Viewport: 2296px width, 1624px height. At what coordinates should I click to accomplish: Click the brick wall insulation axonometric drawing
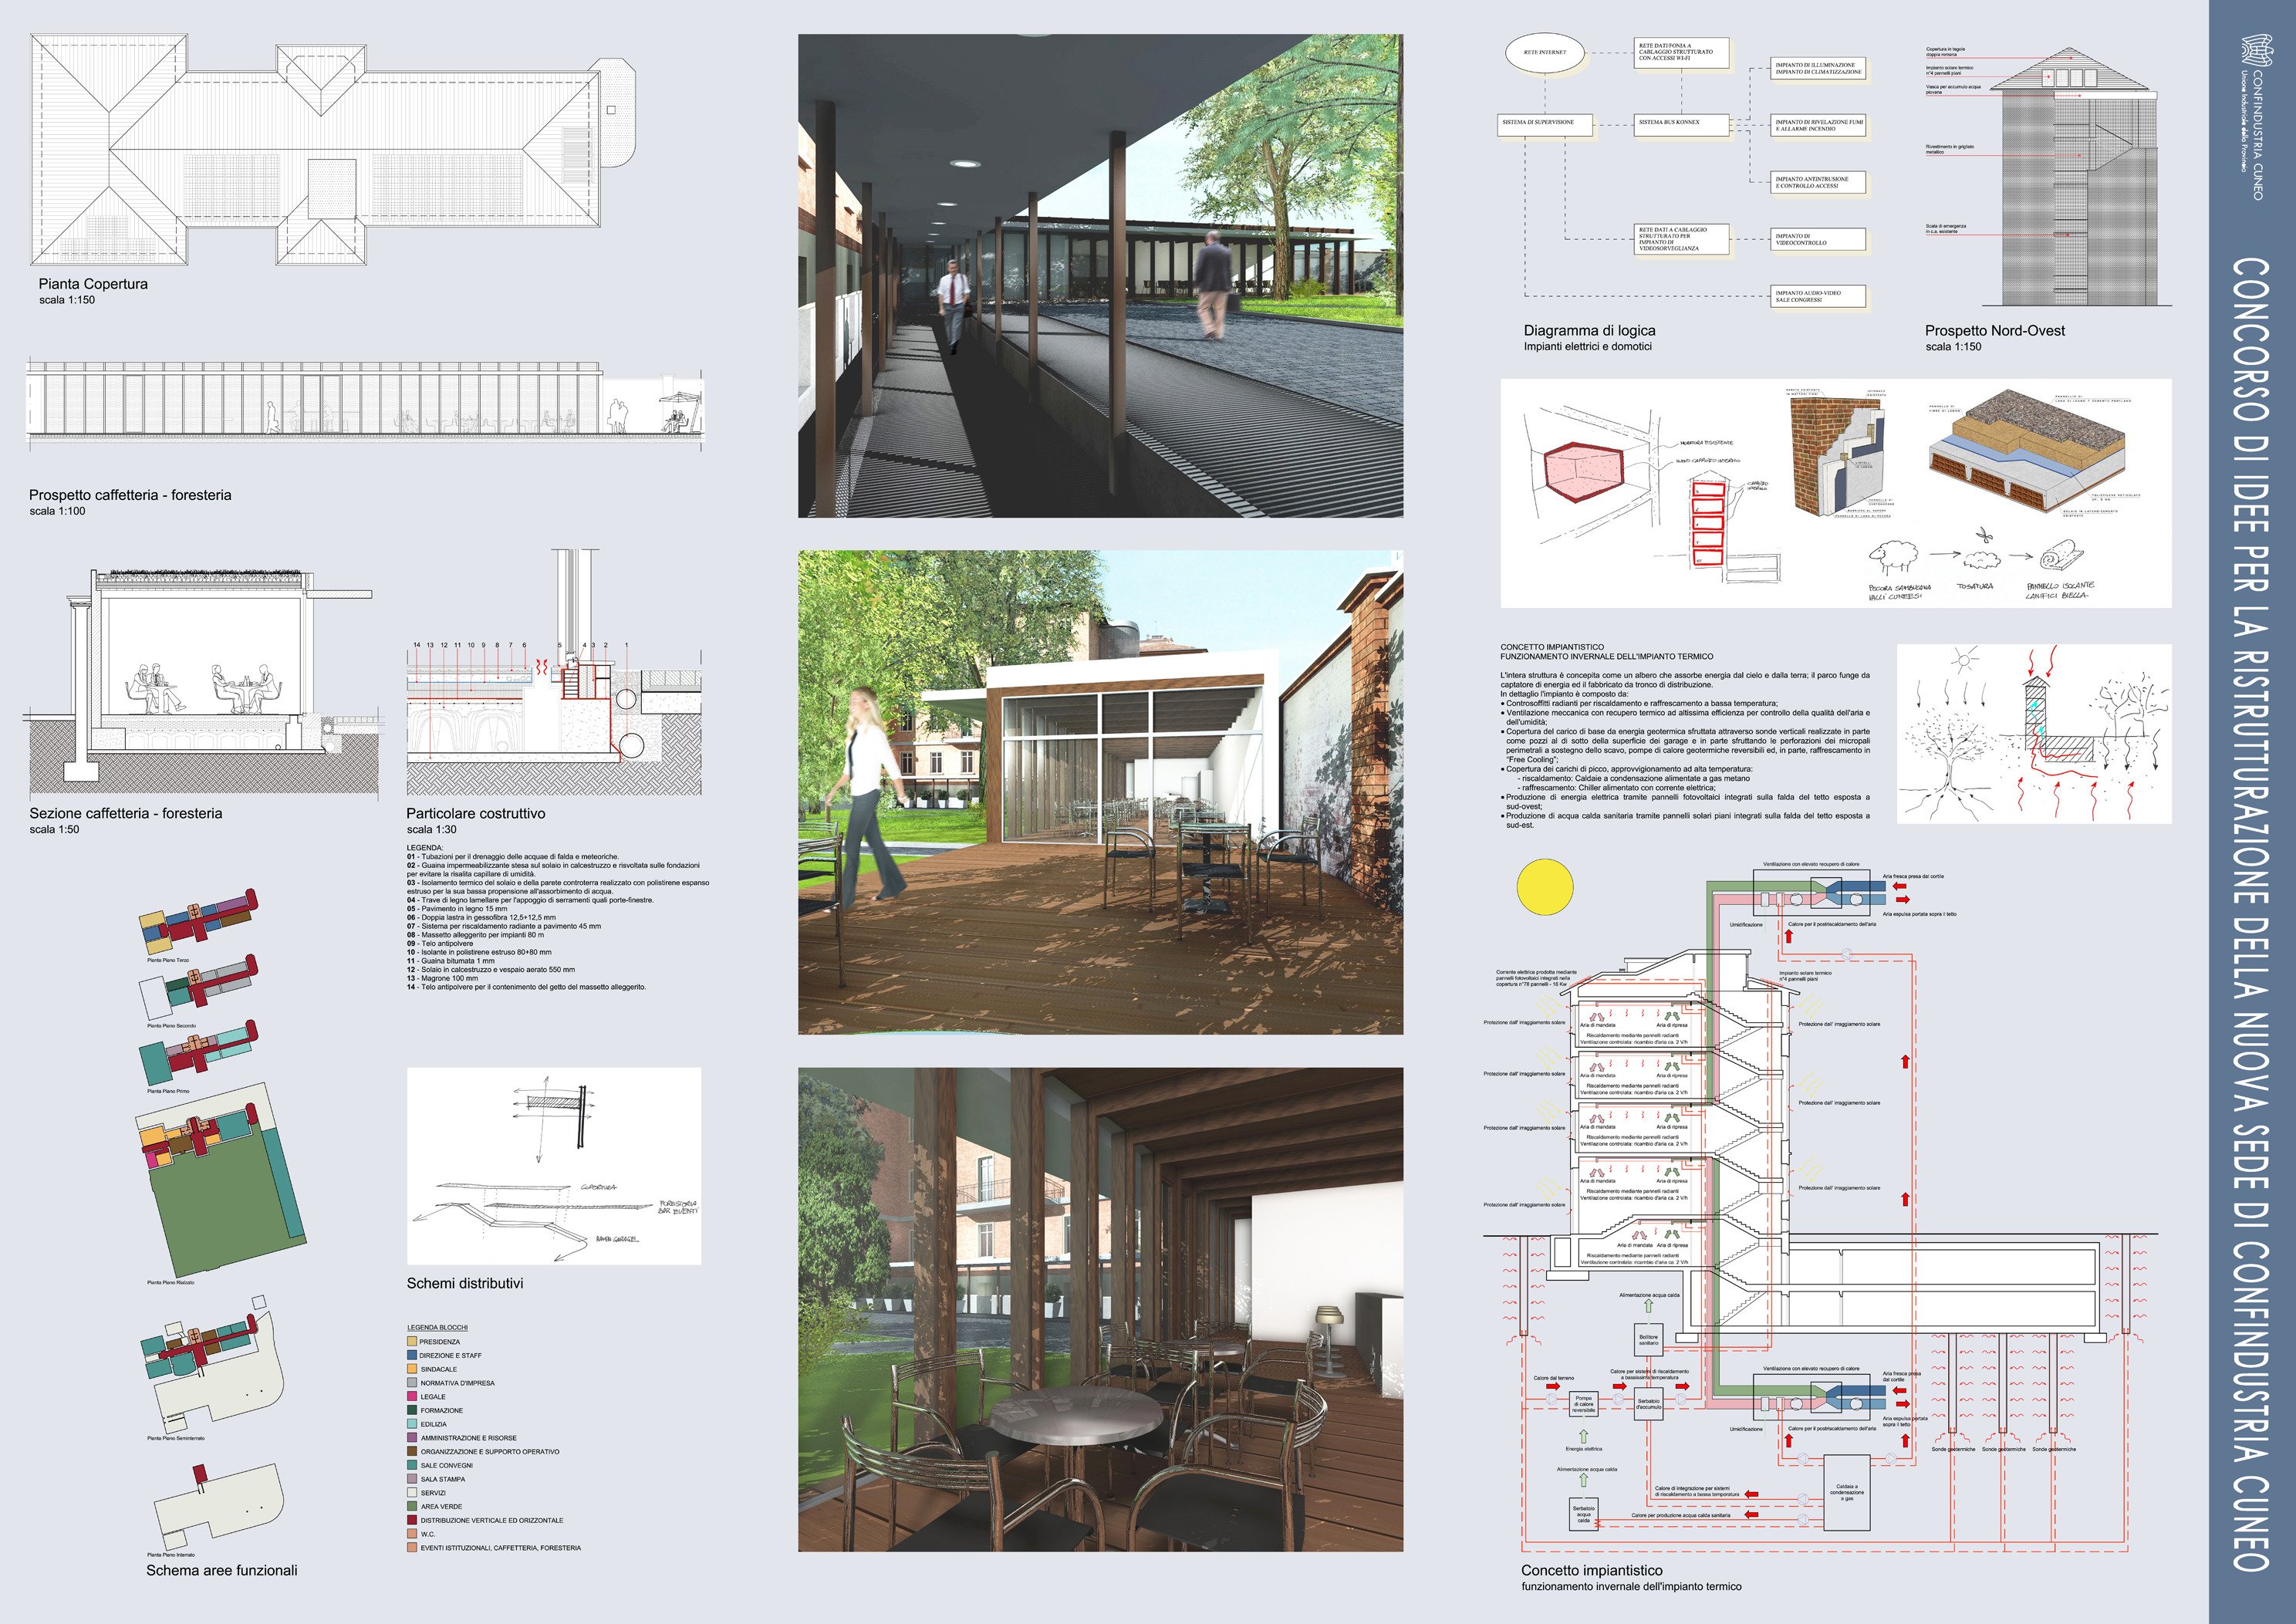(x=1836, y=453)
